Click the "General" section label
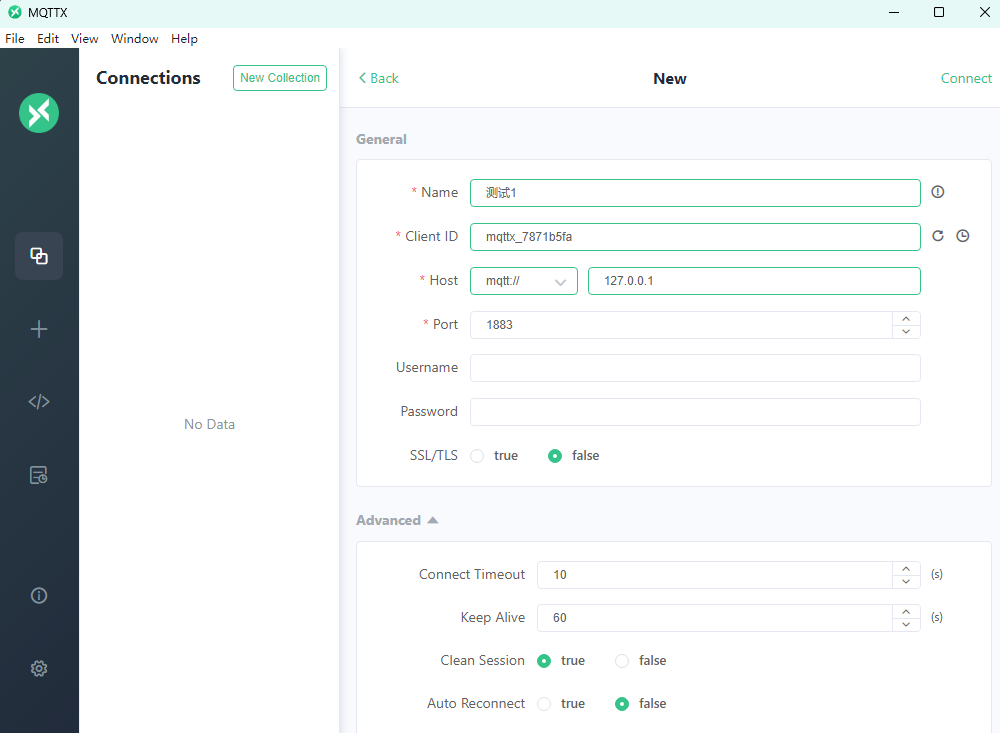This screenshot has height=733, width=1000. [x=381, y=139]
